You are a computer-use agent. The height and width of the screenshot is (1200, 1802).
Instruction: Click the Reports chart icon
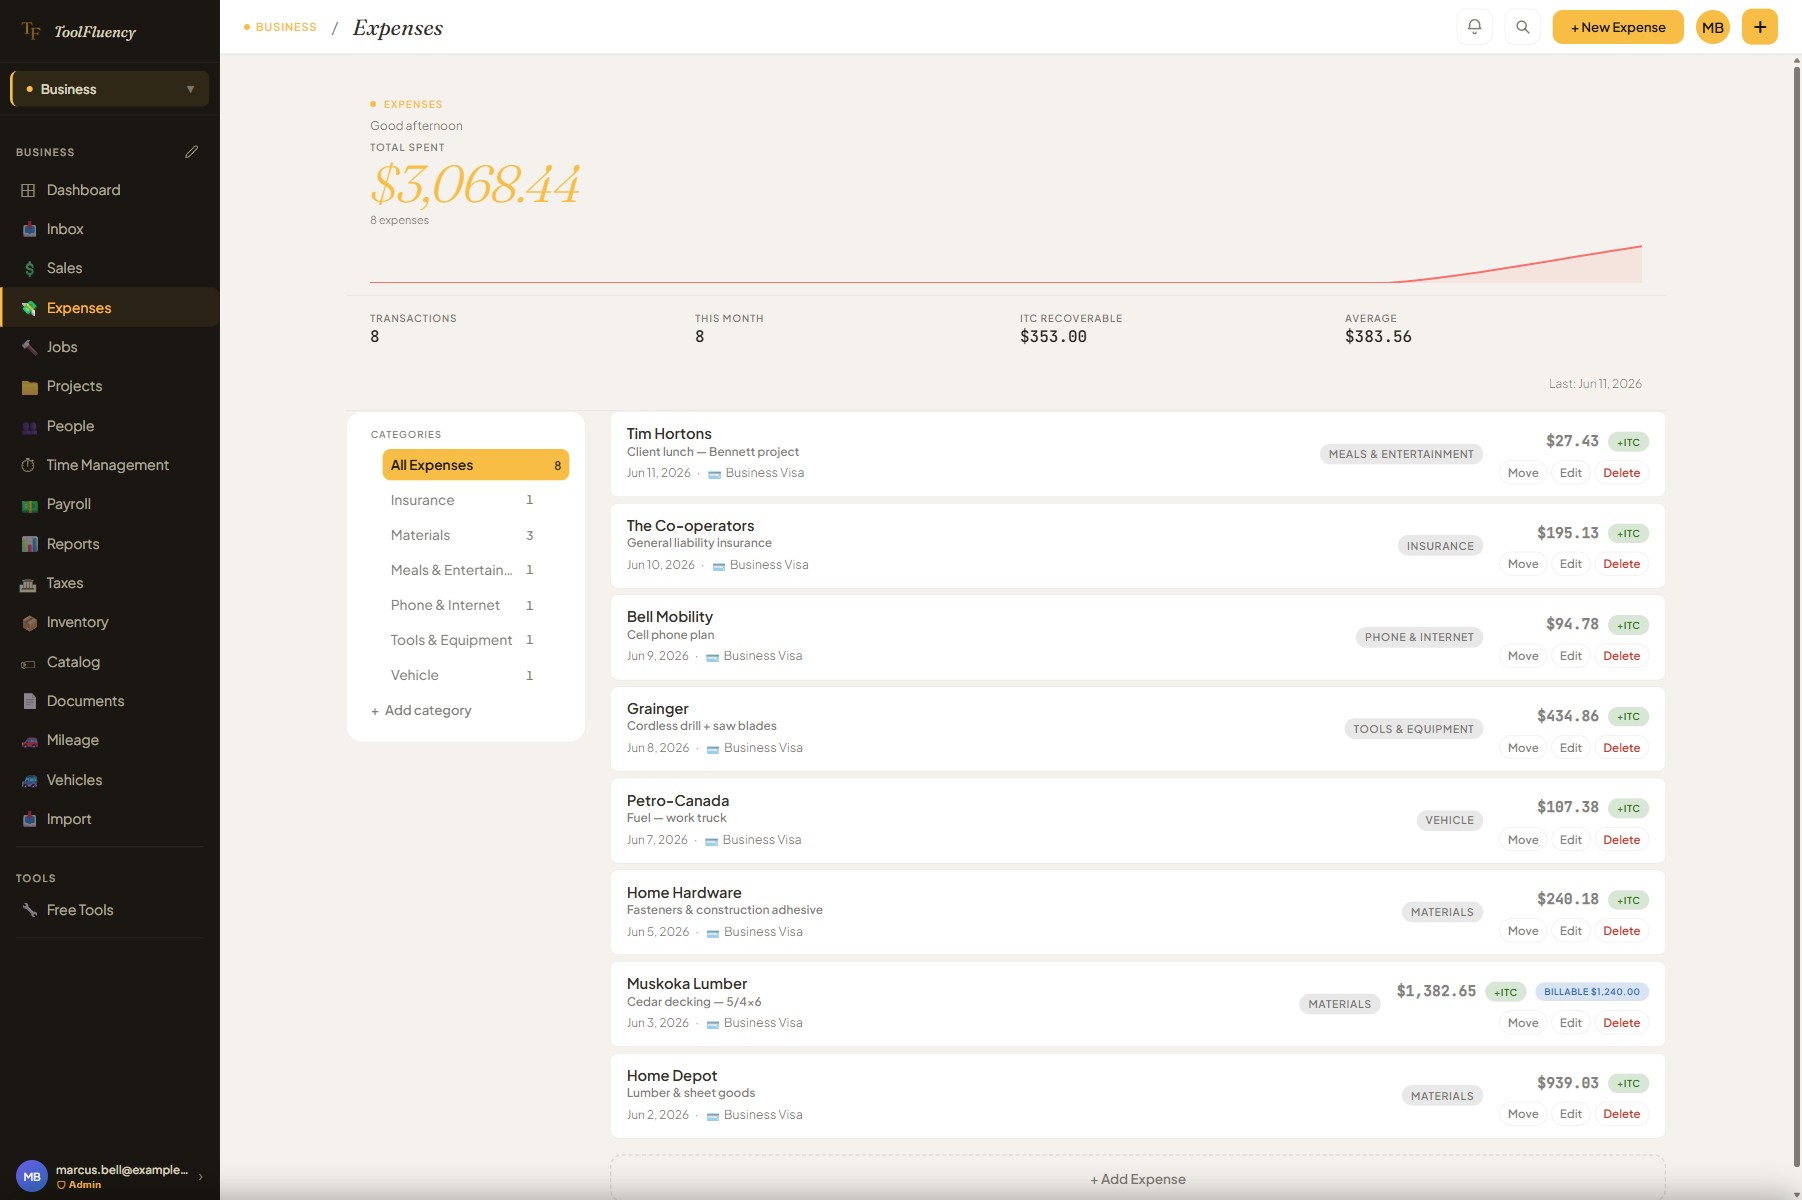tap(29, 544)
